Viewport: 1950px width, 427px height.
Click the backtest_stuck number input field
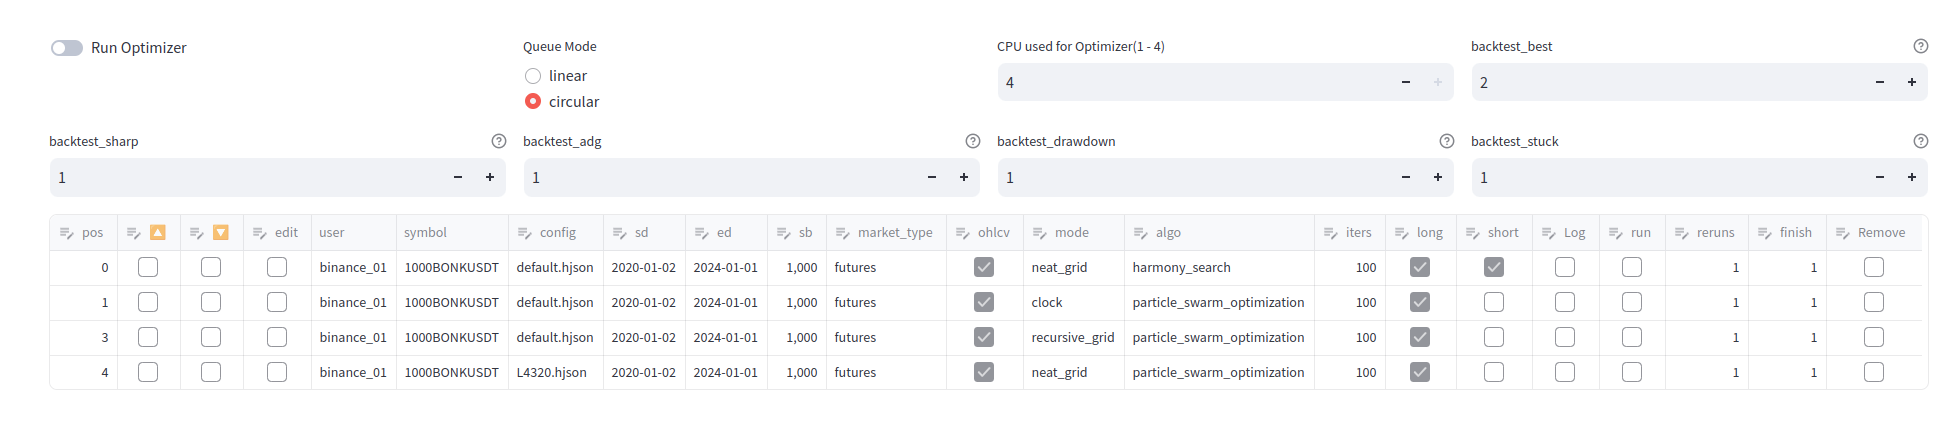point(1660,177)
